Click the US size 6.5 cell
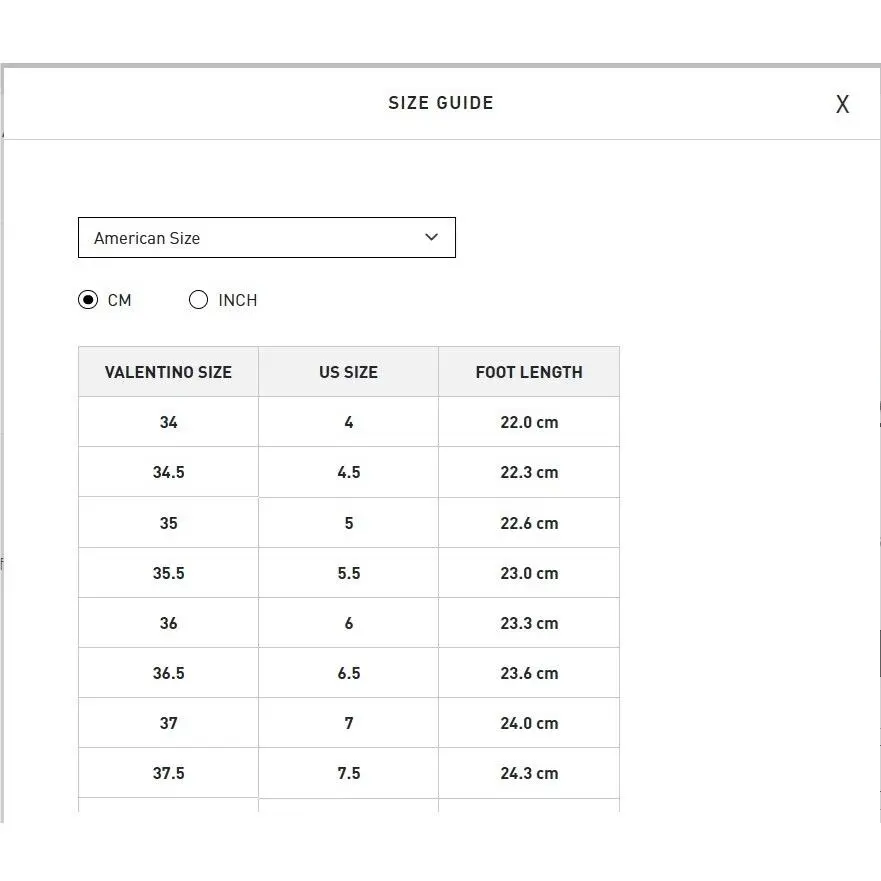The height and width of the screenshot is (881, 881). pyautogui.click(x=348, y=673)
